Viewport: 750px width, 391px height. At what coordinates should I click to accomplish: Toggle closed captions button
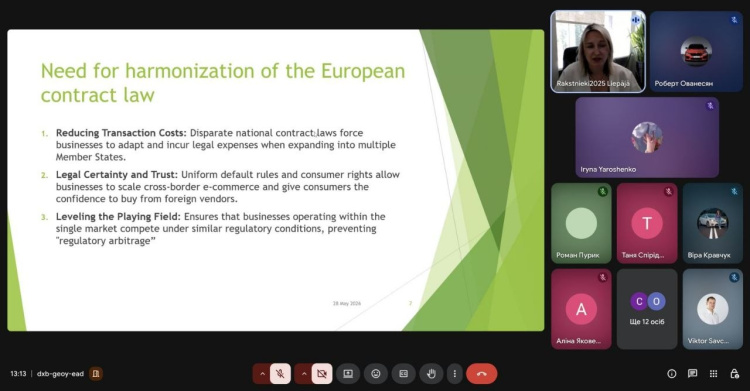pyautogui.click(x=404, y=374)
